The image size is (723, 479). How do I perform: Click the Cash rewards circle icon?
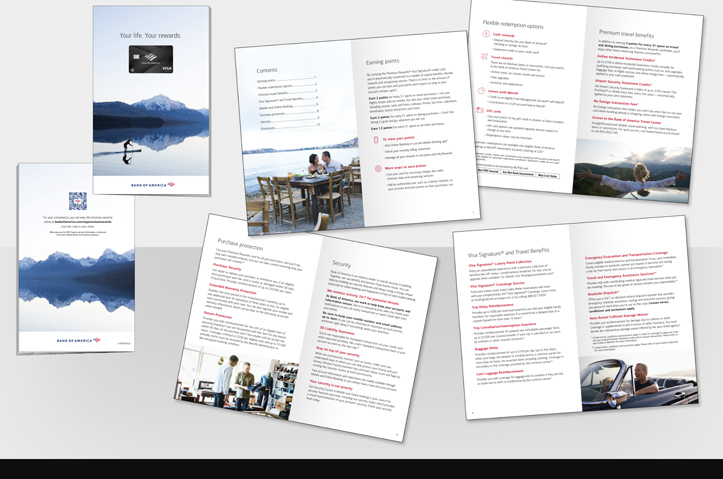click(486, 34)
